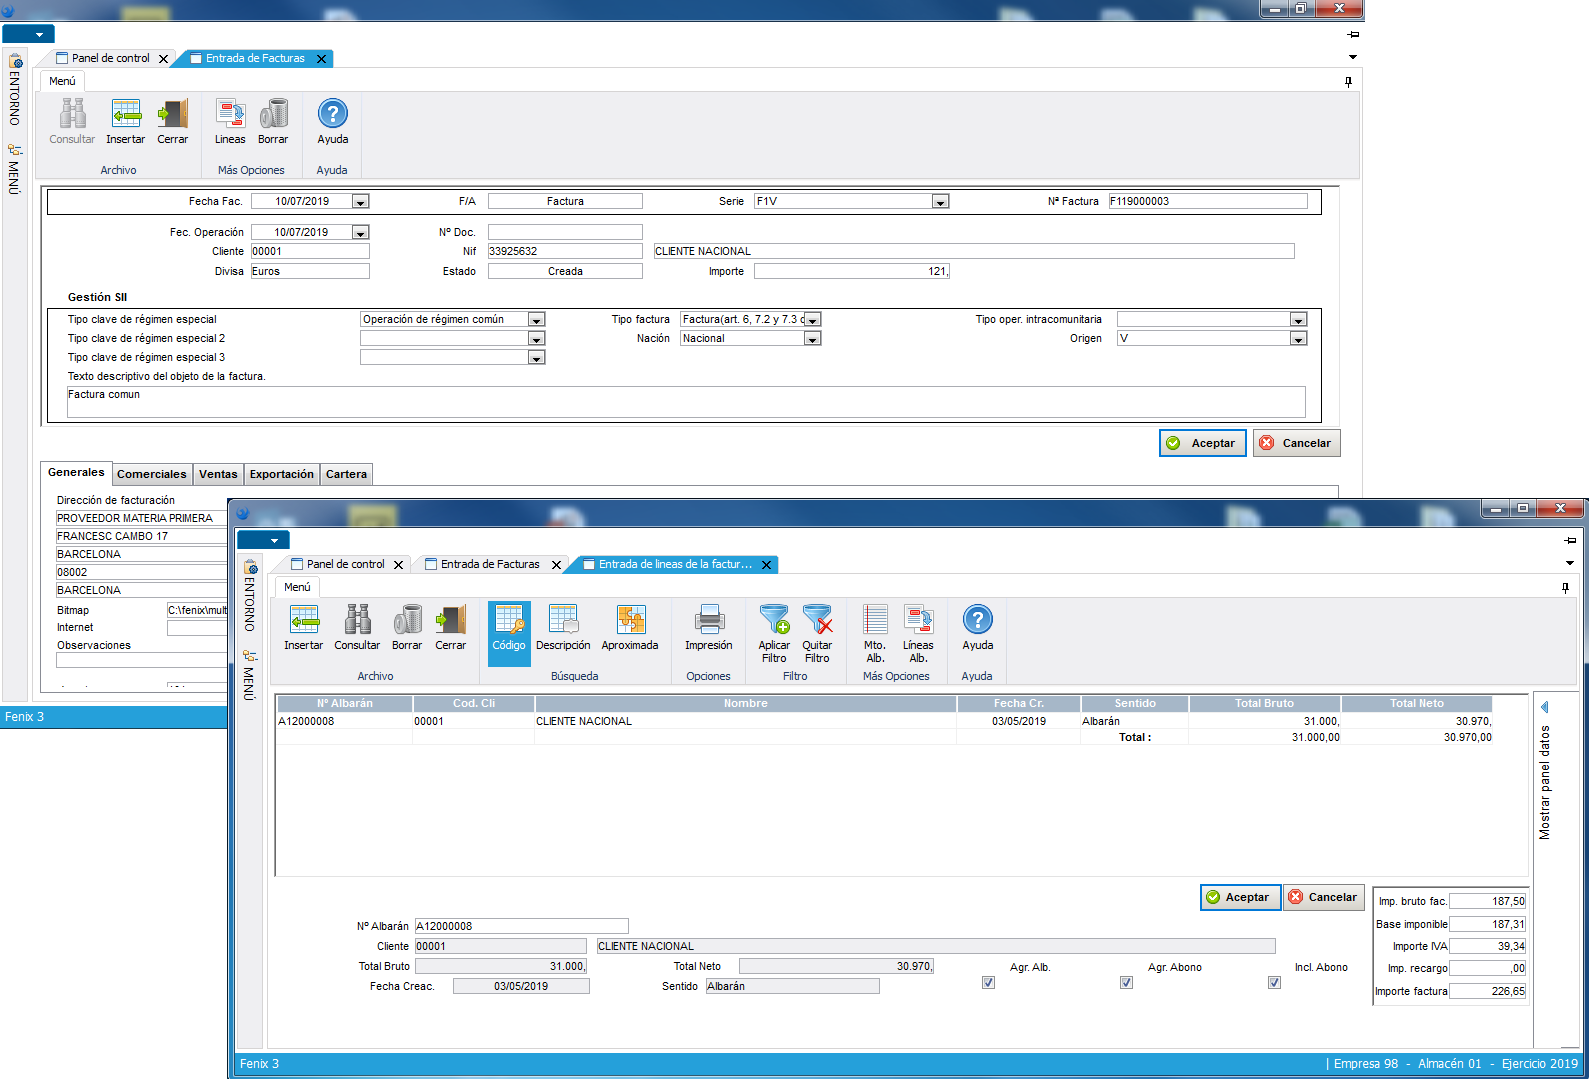Select Código search mode icon
This screenshot has height=1079, width=1589.
(509, 621)
